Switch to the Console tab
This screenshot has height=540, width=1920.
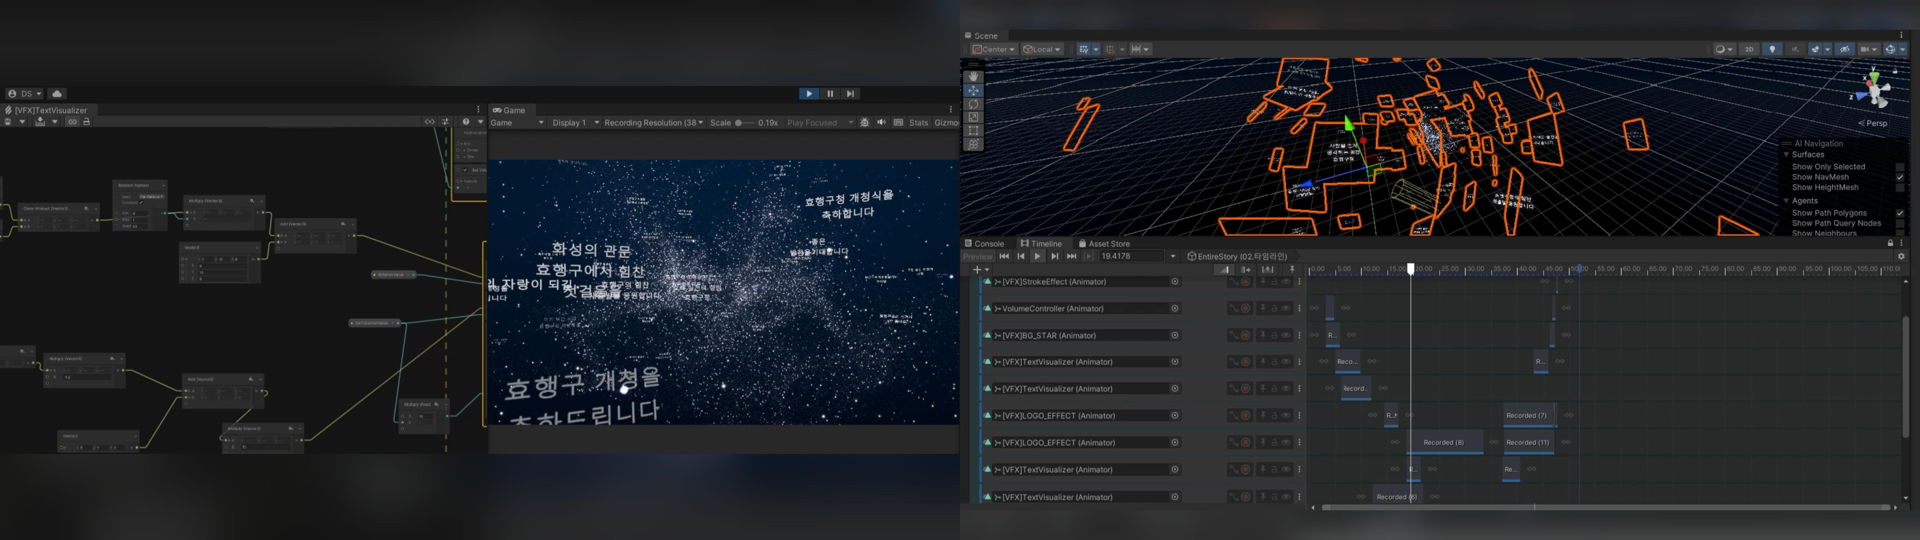point(985,244)
